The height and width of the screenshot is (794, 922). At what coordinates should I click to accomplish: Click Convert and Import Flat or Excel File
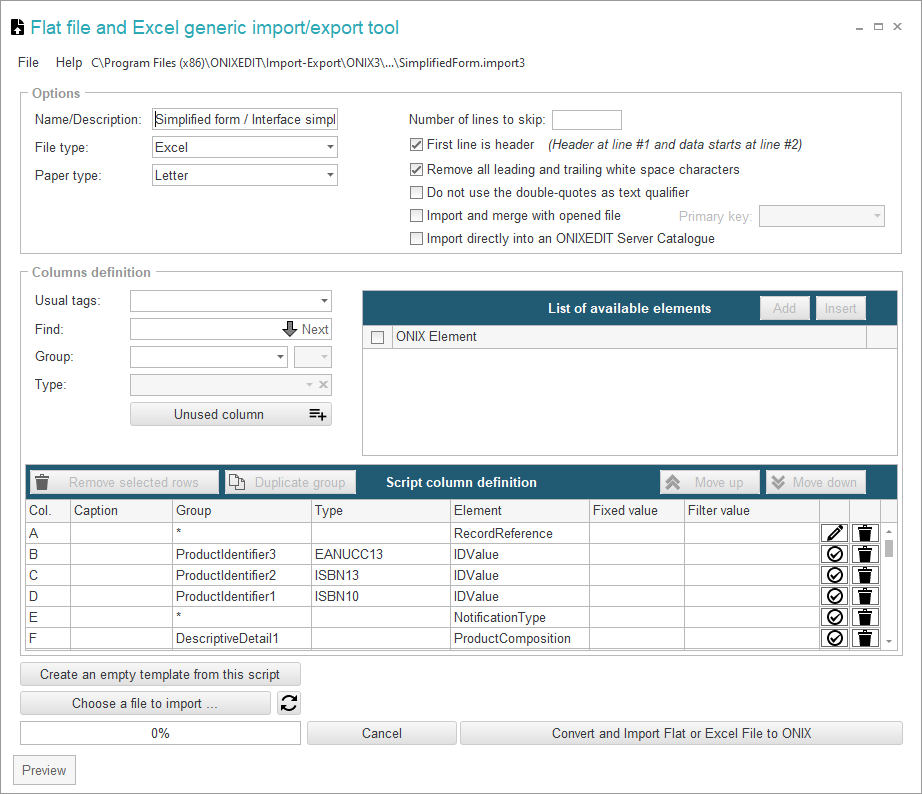click(x=681, y=733)
